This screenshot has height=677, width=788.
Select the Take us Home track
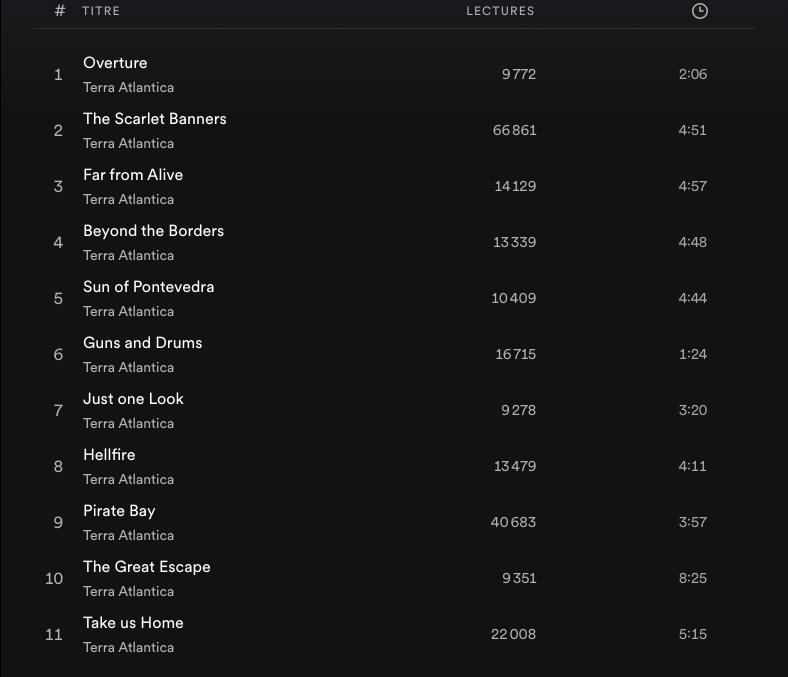[x=133, y=623]
